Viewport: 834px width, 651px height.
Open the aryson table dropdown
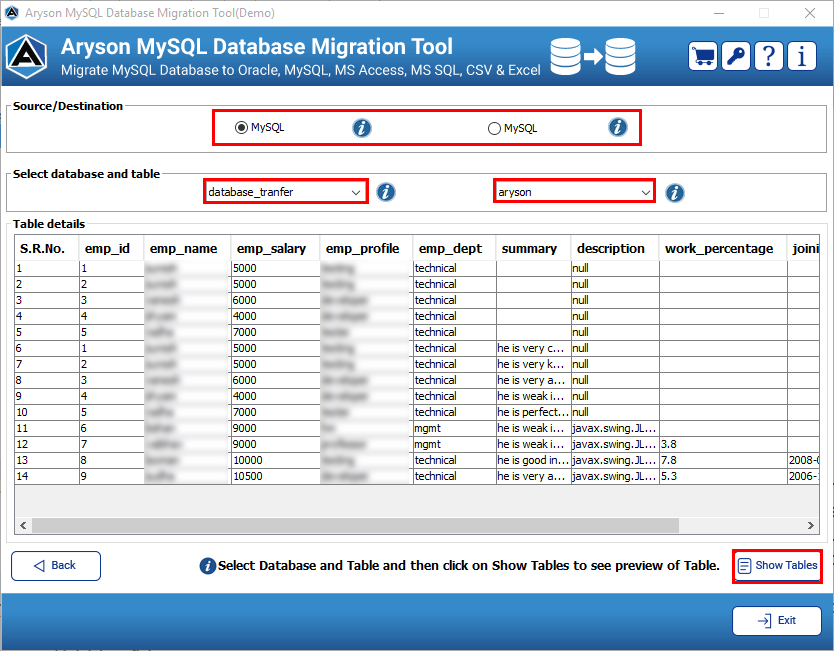click(574, 192)
